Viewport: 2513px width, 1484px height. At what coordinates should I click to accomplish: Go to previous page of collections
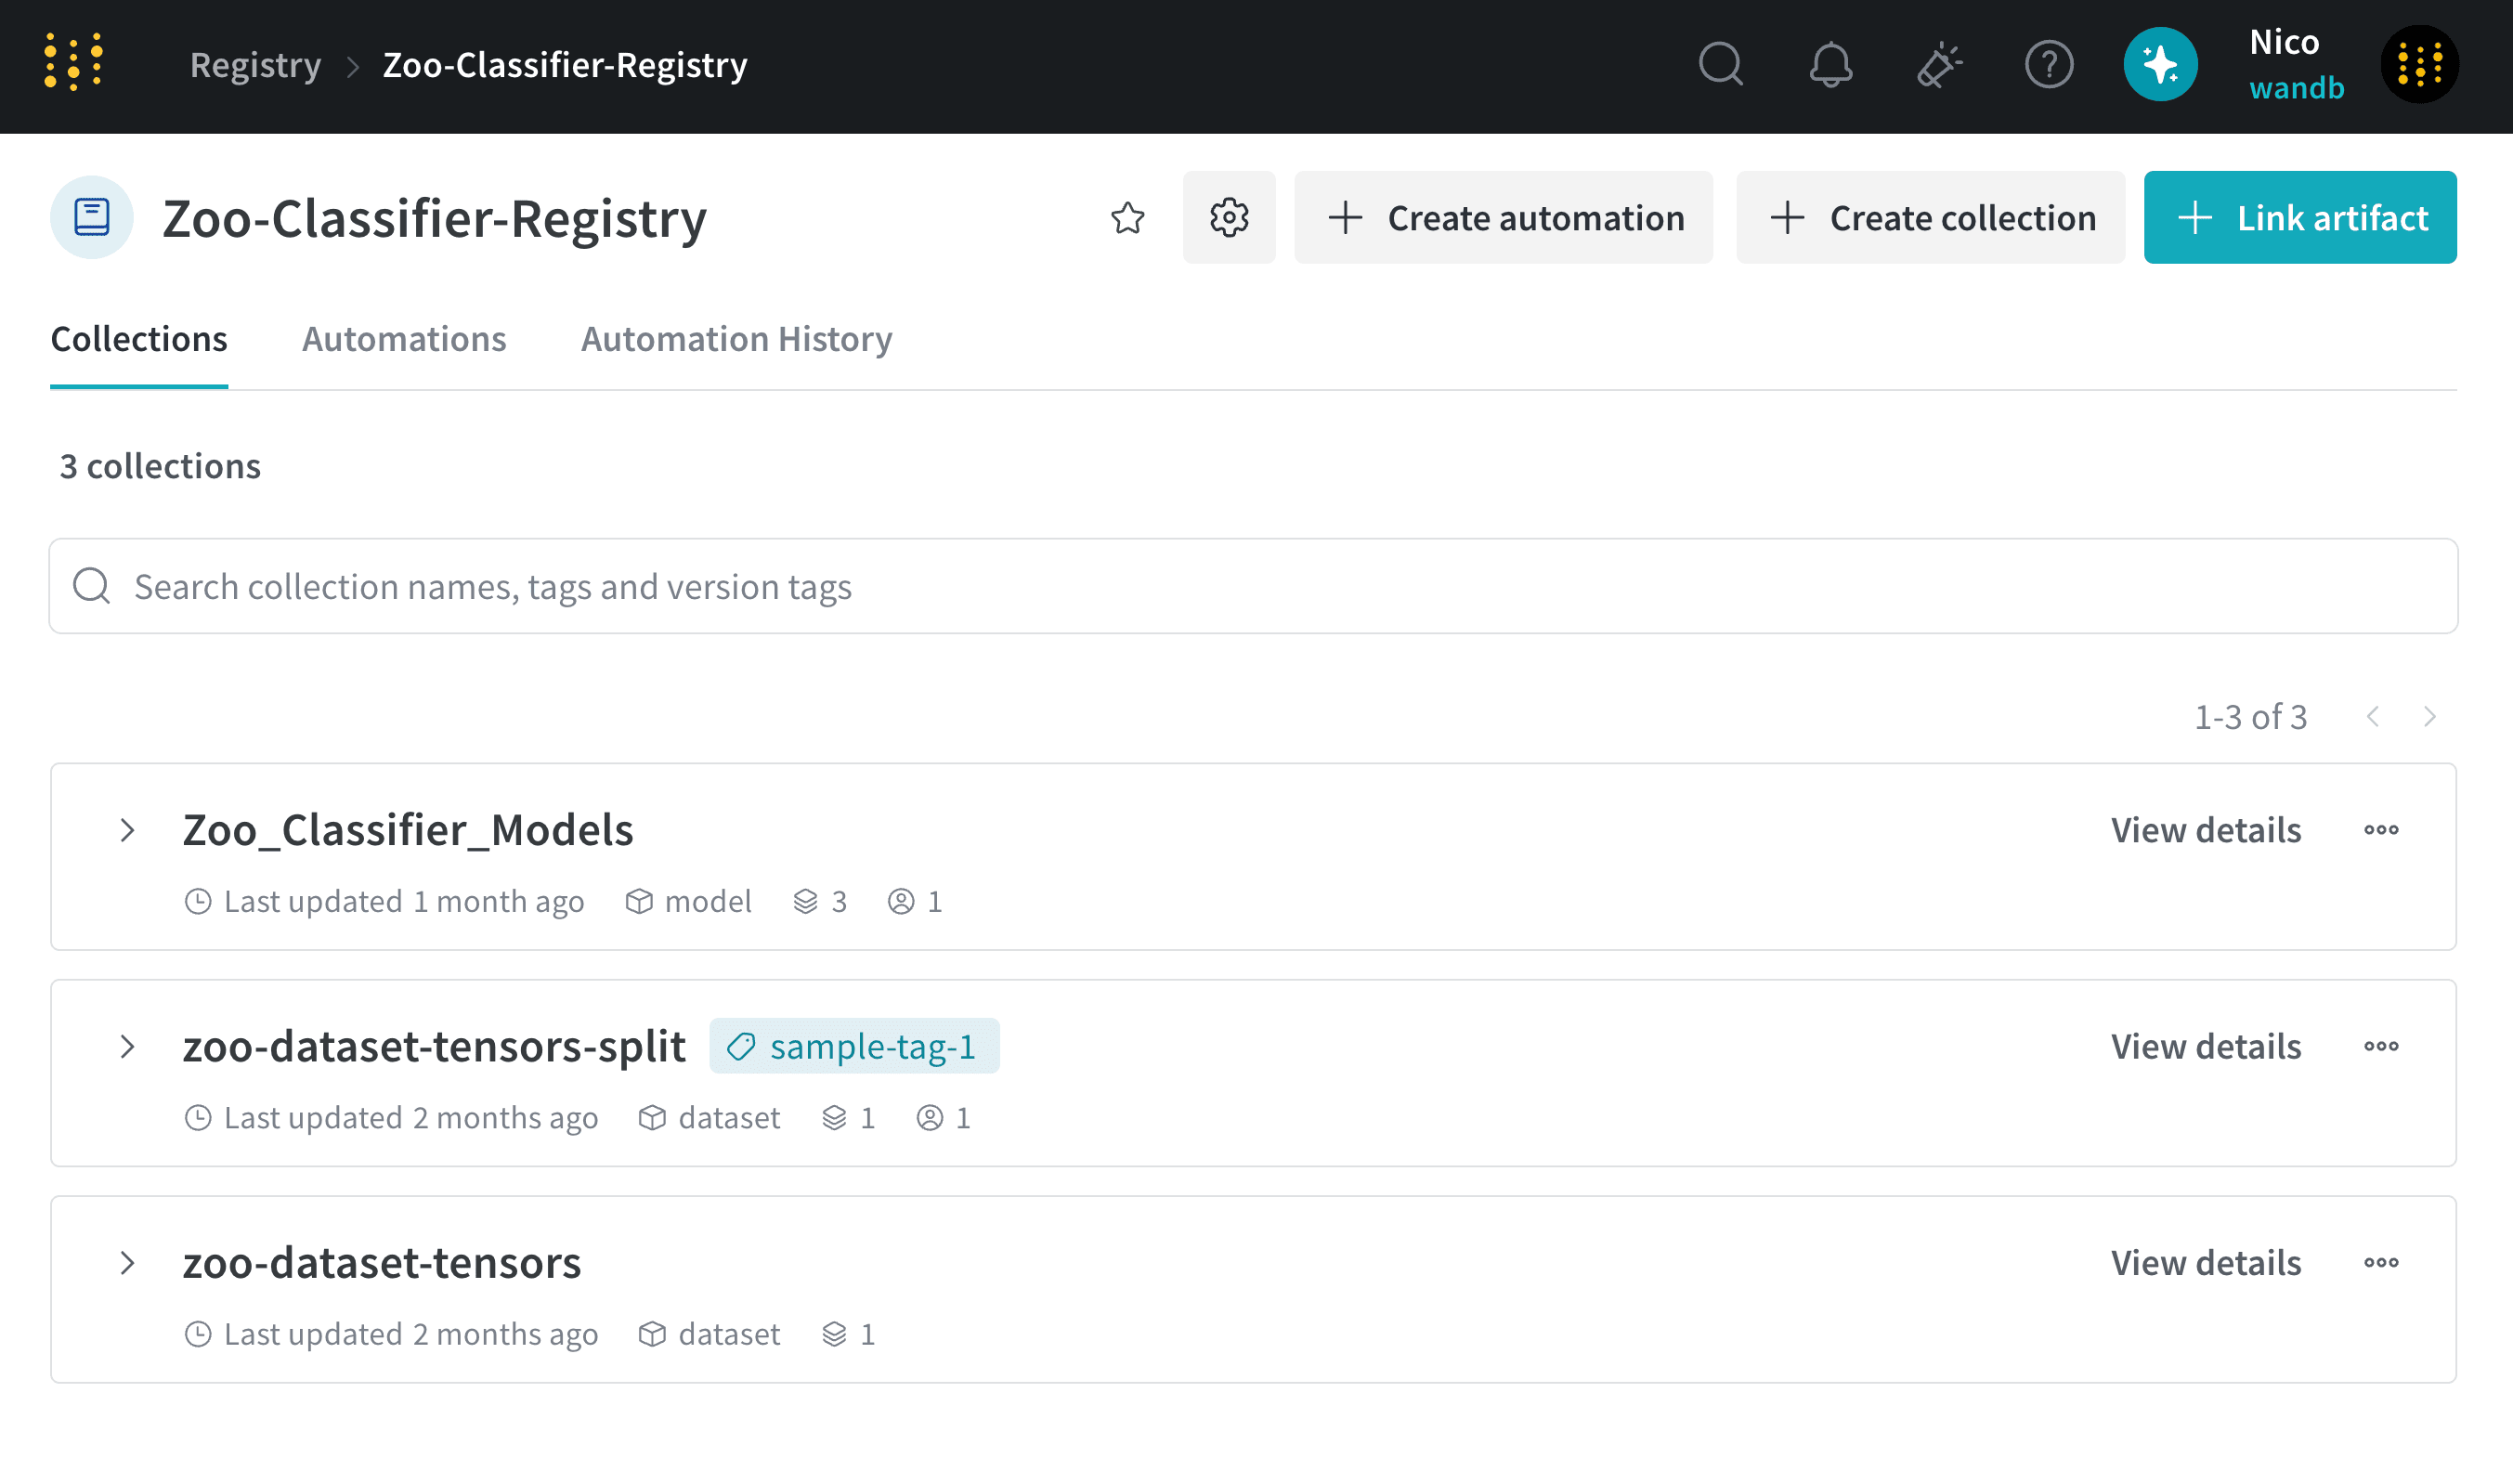(x=2373, y=717)
